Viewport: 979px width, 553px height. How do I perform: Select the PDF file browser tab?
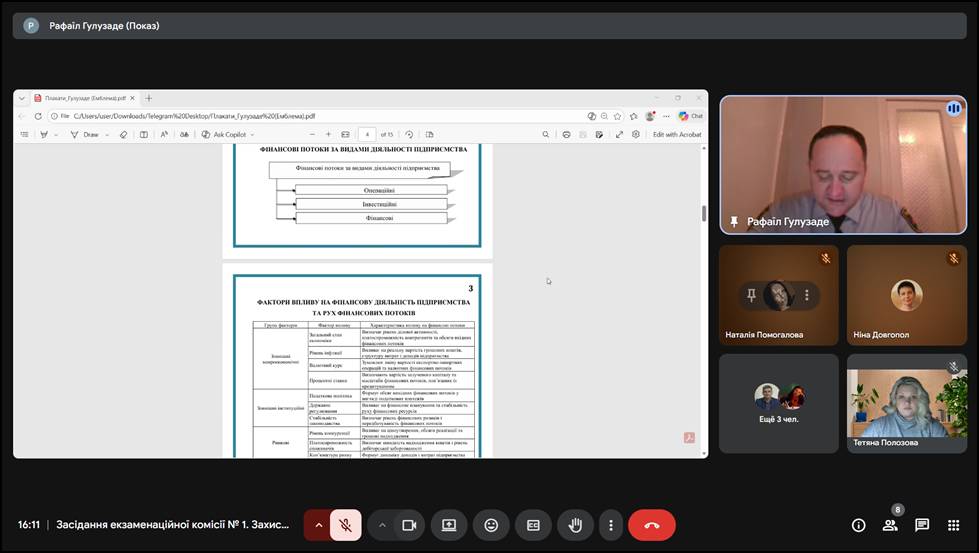point(83,98)
